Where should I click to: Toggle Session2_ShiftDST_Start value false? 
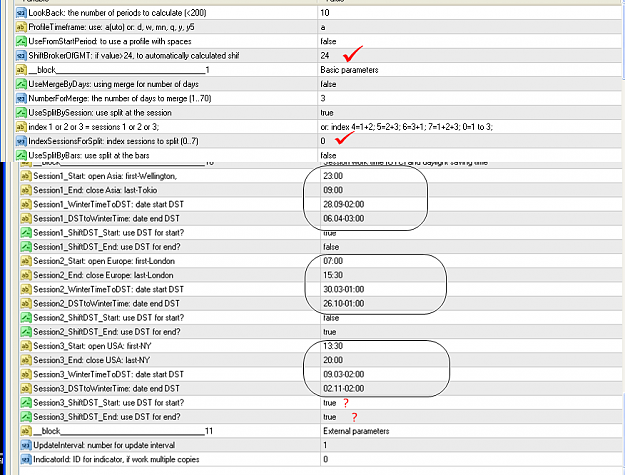(331, 318)
